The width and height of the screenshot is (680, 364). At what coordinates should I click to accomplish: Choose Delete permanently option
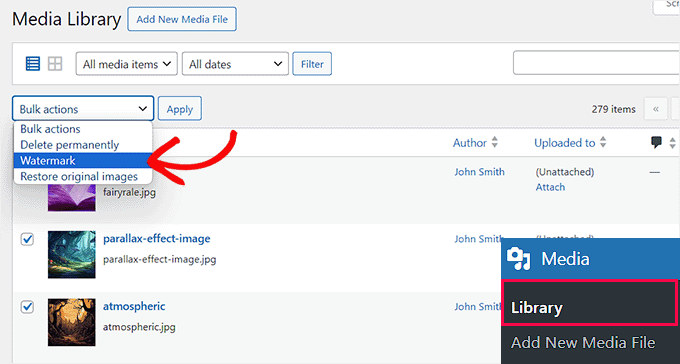tap(83, 144)
